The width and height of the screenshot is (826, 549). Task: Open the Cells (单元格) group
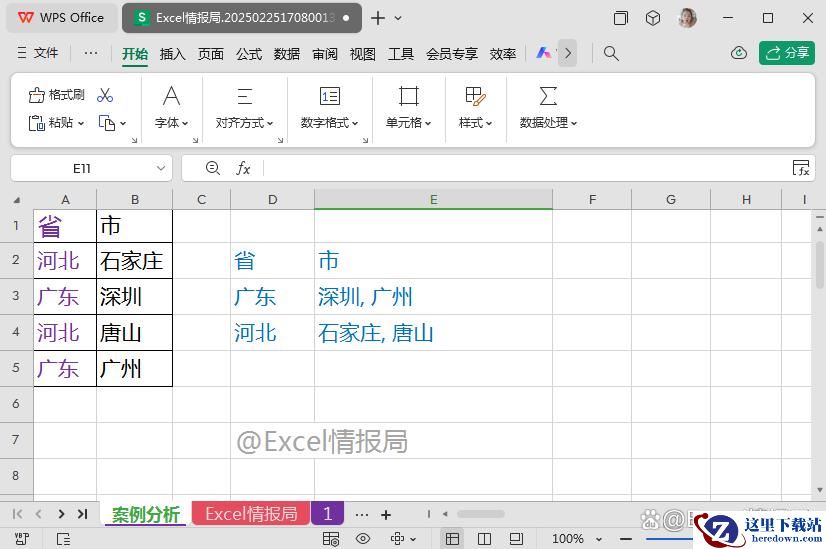409,108
